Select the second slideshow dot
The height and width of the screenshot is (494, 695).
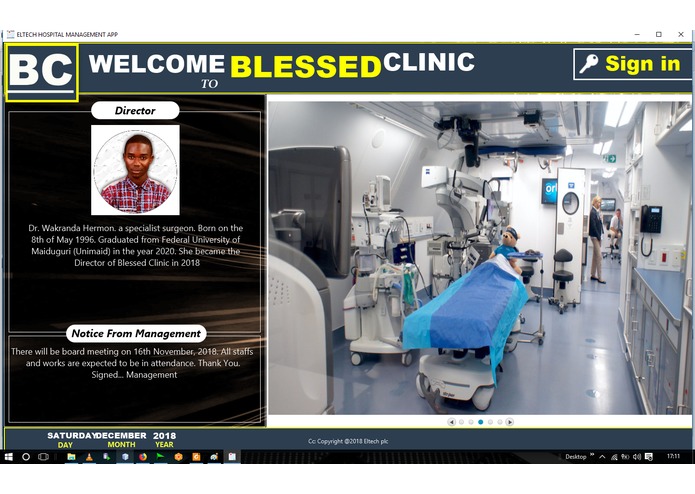[471, 422]
